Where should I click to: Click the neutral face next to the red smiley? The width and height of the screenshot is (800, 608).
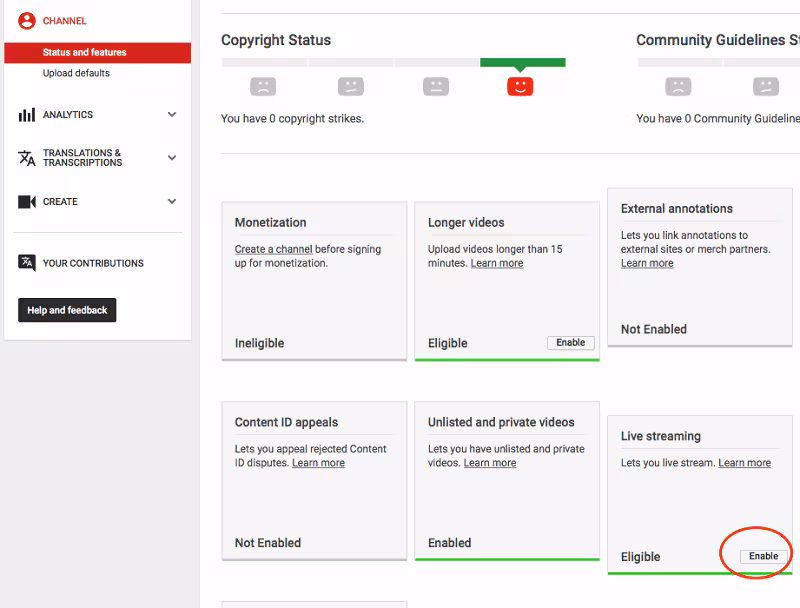[436, 87]
